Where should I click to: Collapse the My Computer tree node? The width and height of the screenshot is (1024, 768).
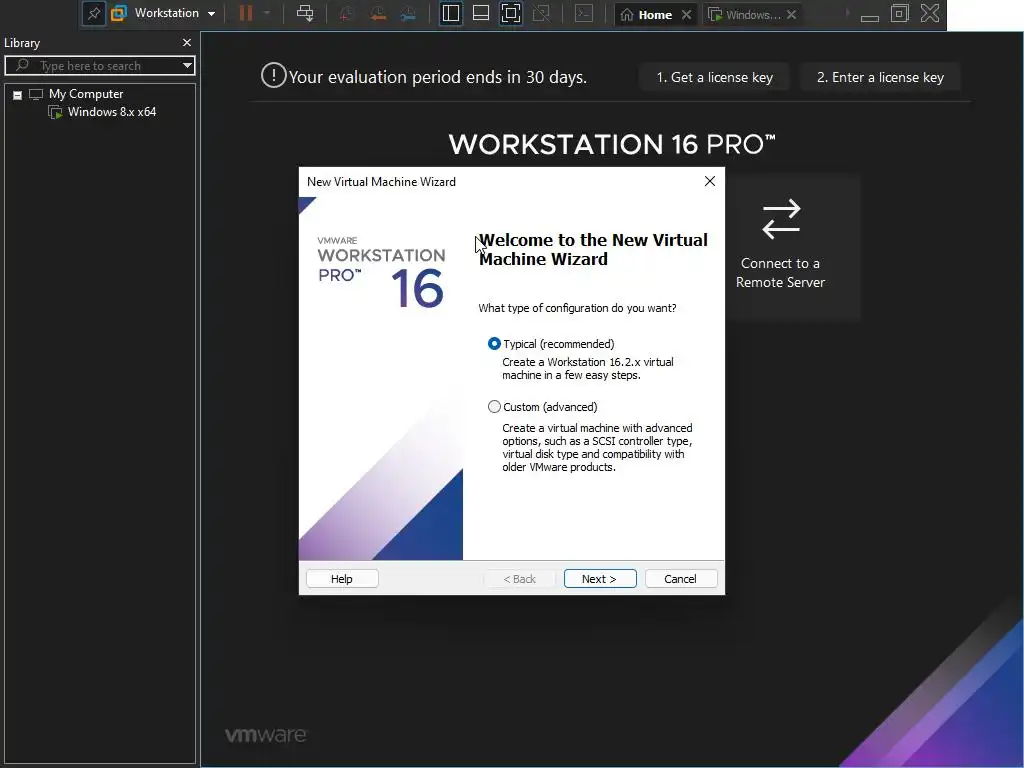18,95
